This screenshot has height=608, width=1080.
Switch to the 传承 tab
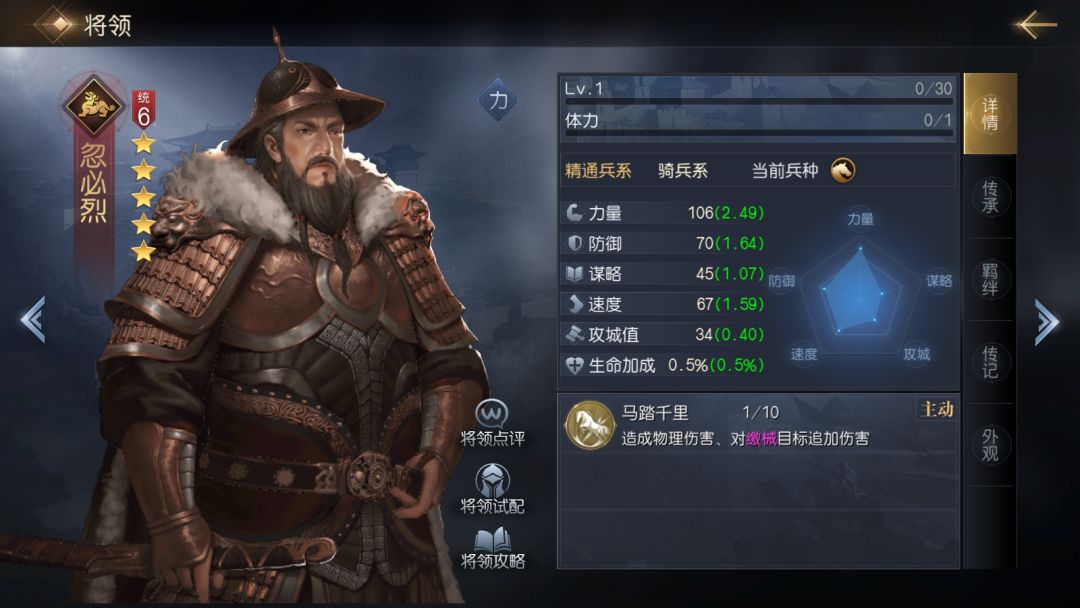pos(990,197)
